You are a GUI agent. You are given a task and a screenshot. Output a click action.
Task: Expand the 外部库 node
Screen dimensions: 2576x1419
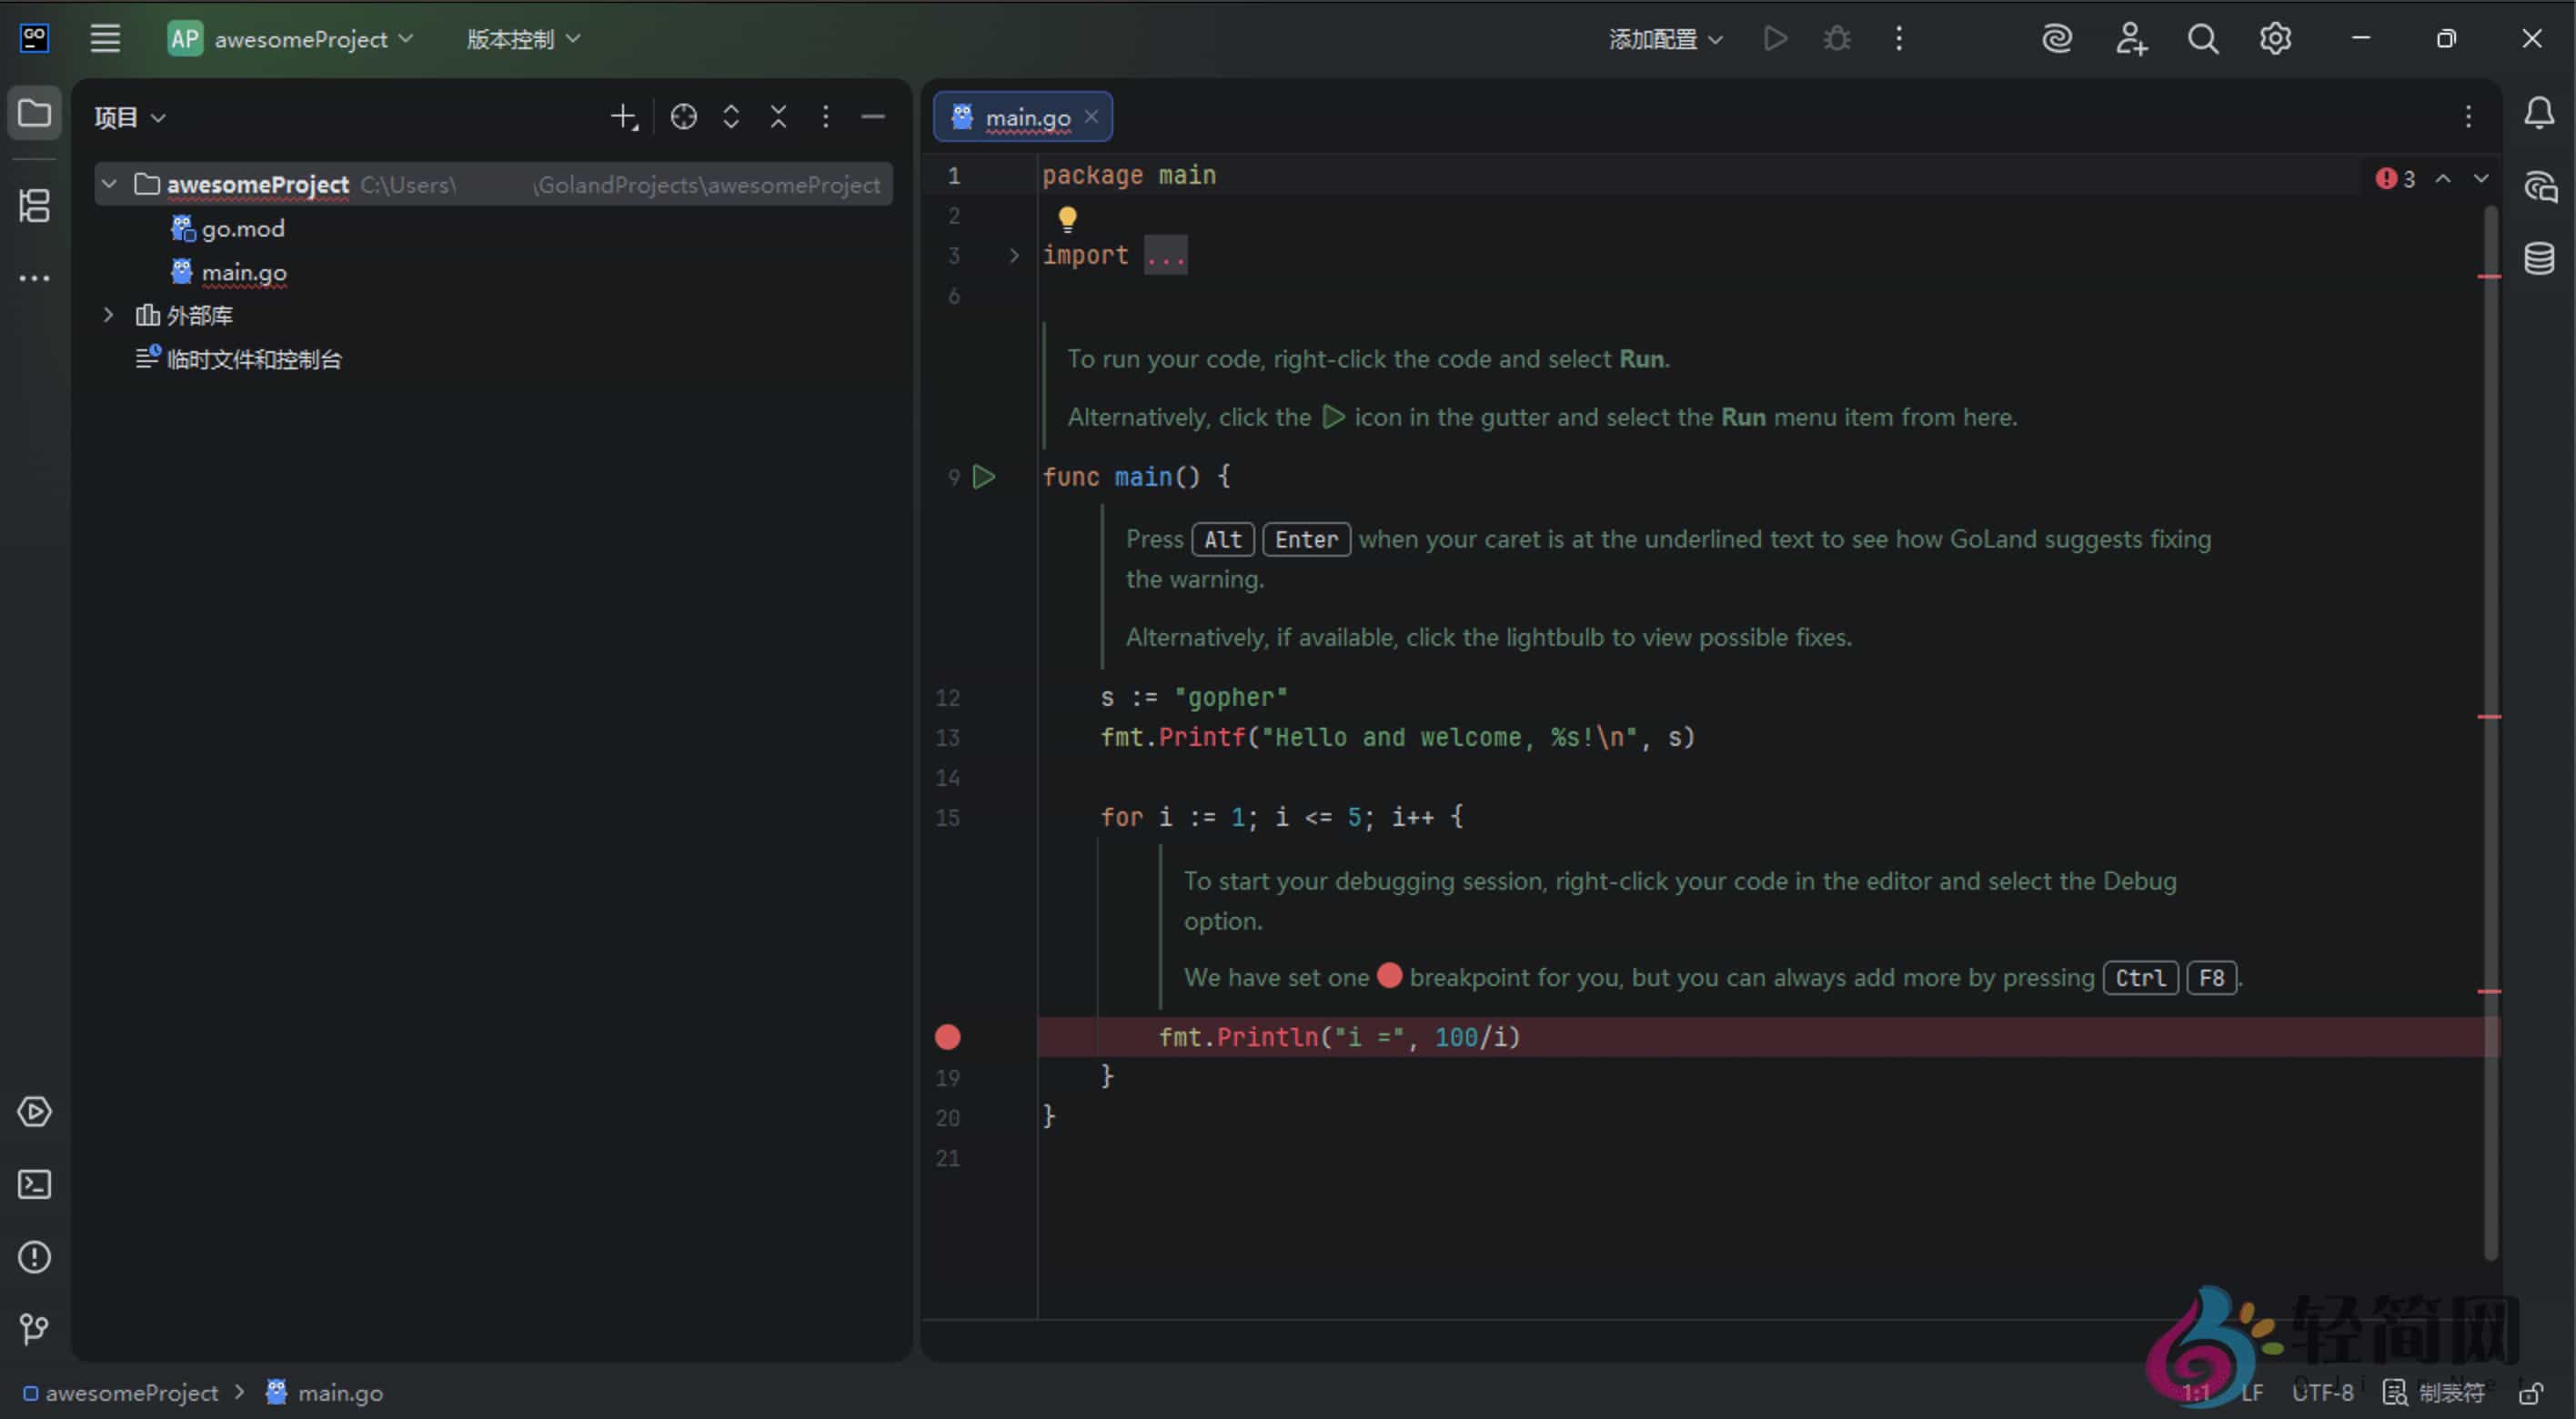pyautogui.click(x=108, y=314)
